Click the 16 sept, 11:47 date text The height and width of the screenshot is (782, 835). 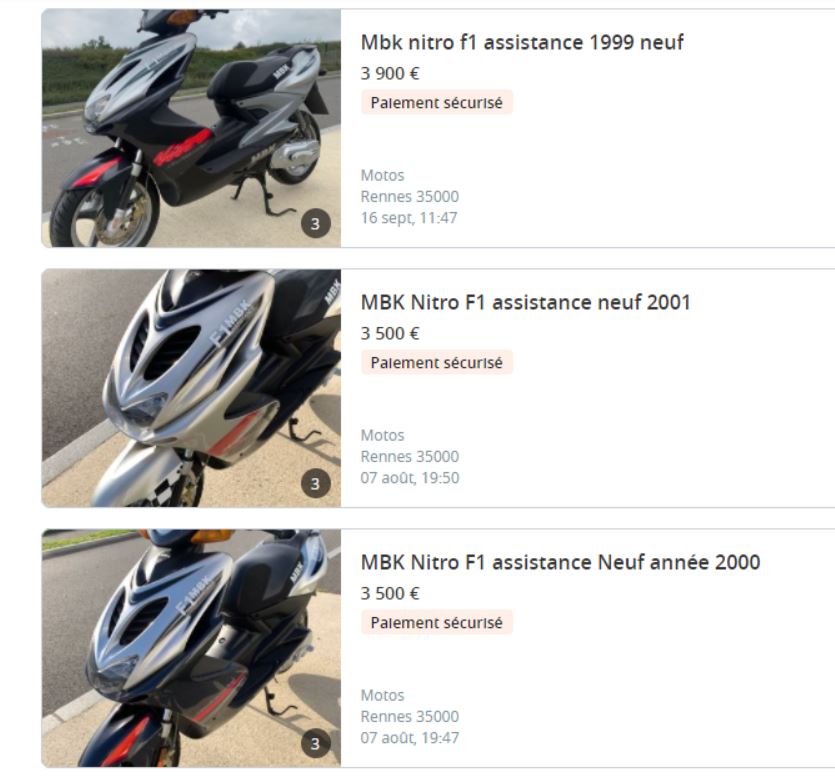pos(409,218)
